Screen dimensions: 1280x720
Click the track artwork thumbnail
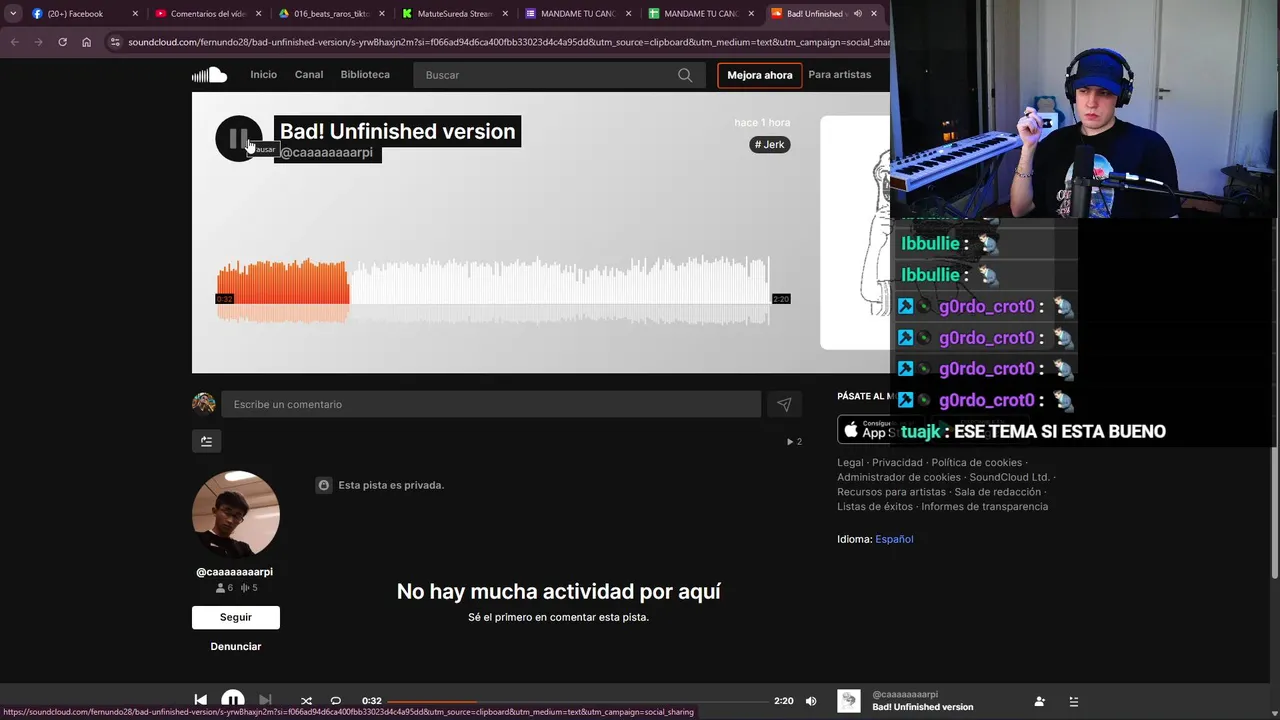855,232
